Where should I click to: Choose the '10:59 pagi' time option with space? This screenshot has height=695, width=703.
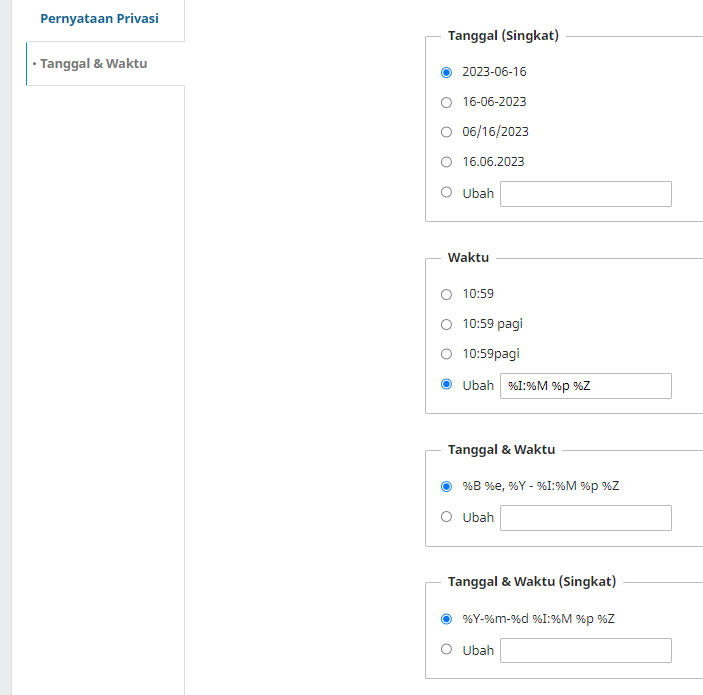(x=446, y=324)
